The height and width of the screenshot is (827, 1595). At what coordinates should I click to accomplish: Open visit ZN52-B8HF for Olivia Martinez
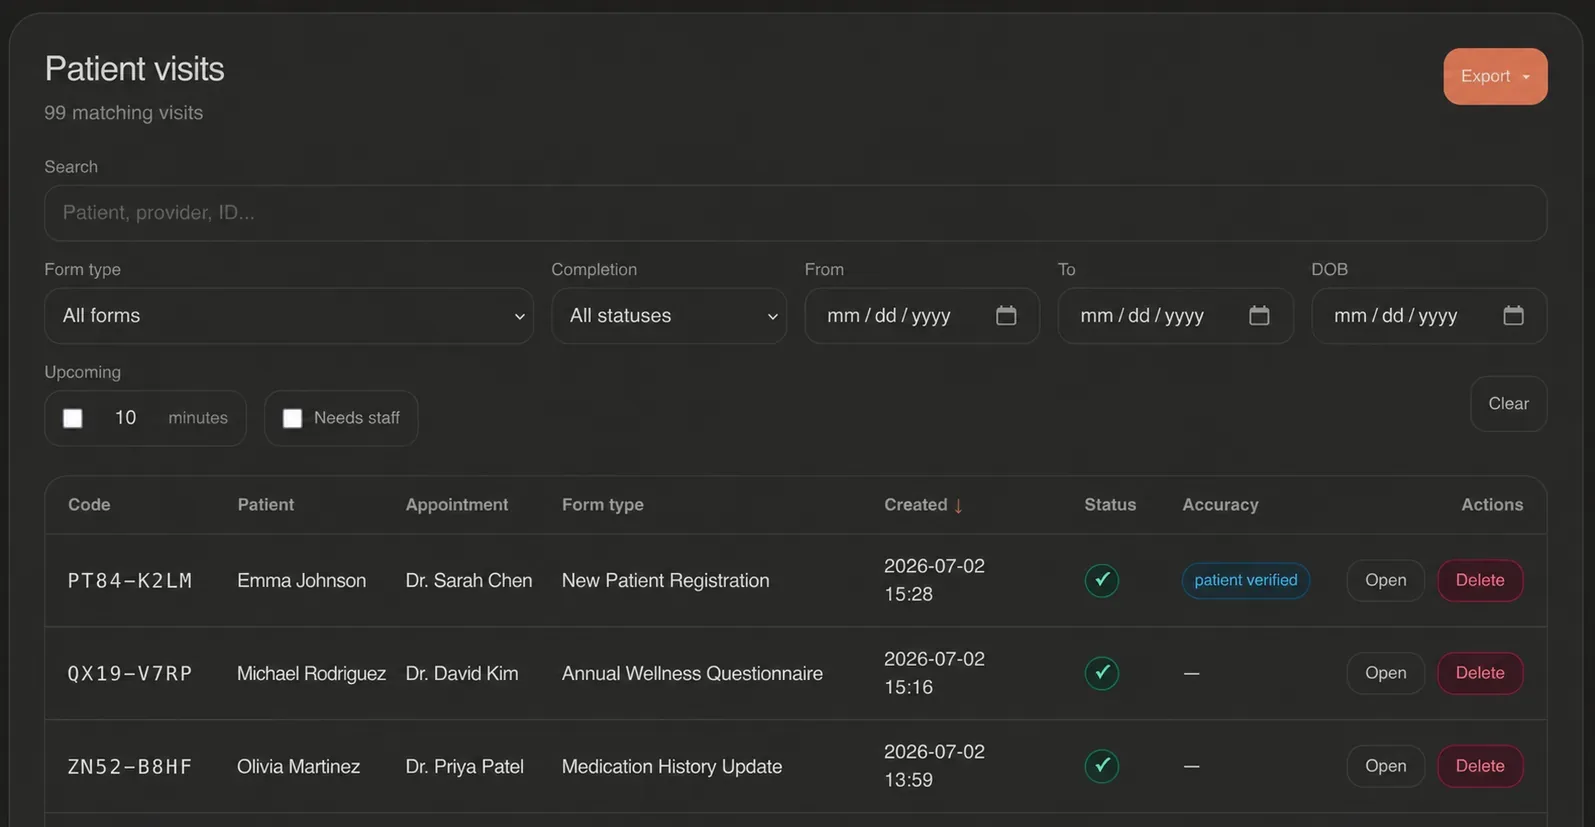pos(1386,766)
